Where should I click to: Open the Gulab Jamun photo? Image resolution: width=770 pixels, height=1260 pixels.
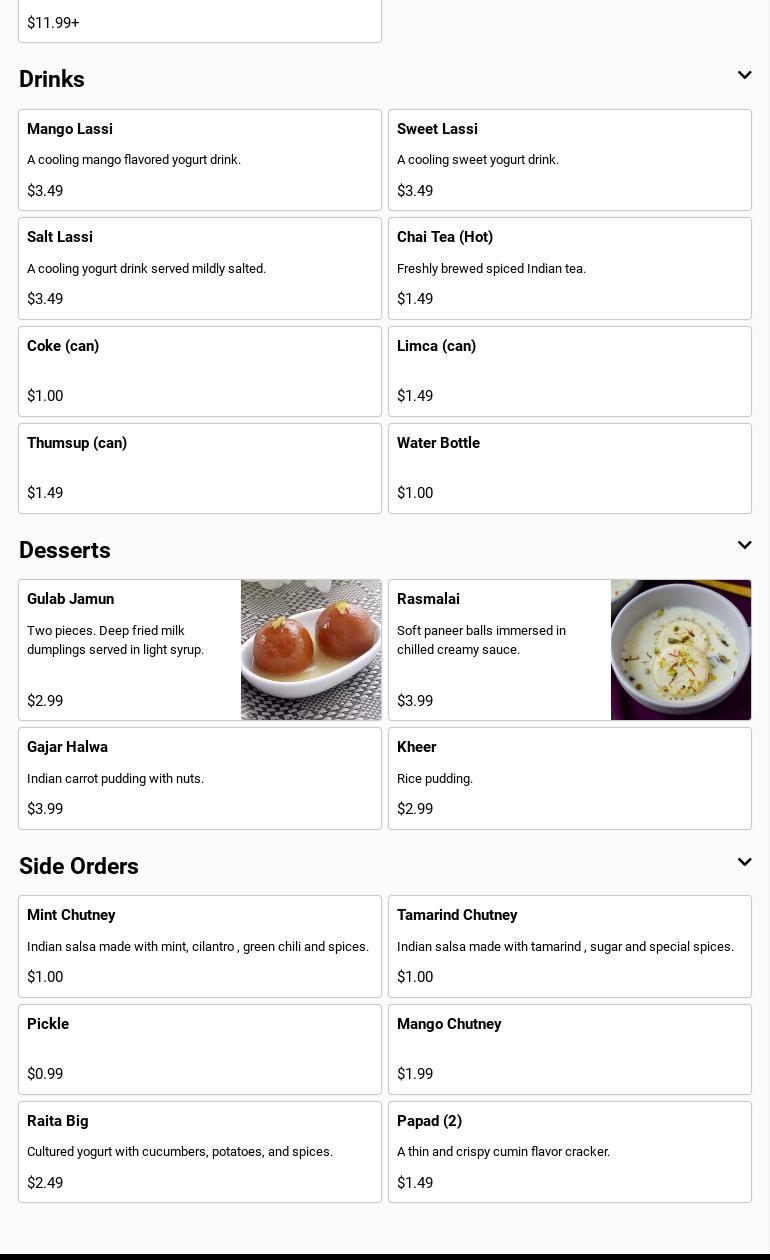click(x=311, y=650)
